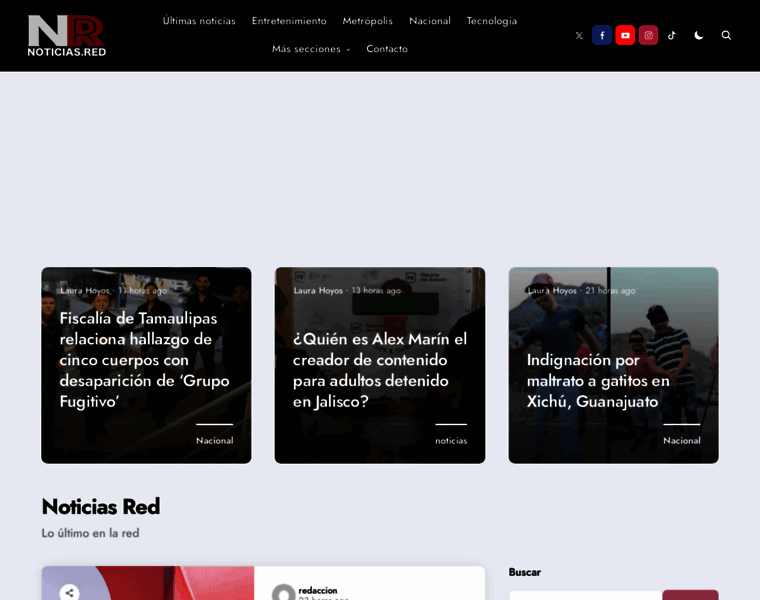Open Metrópolis section
Screen dimensions: 760x600
pyautogui.click(x=367, y=21)
